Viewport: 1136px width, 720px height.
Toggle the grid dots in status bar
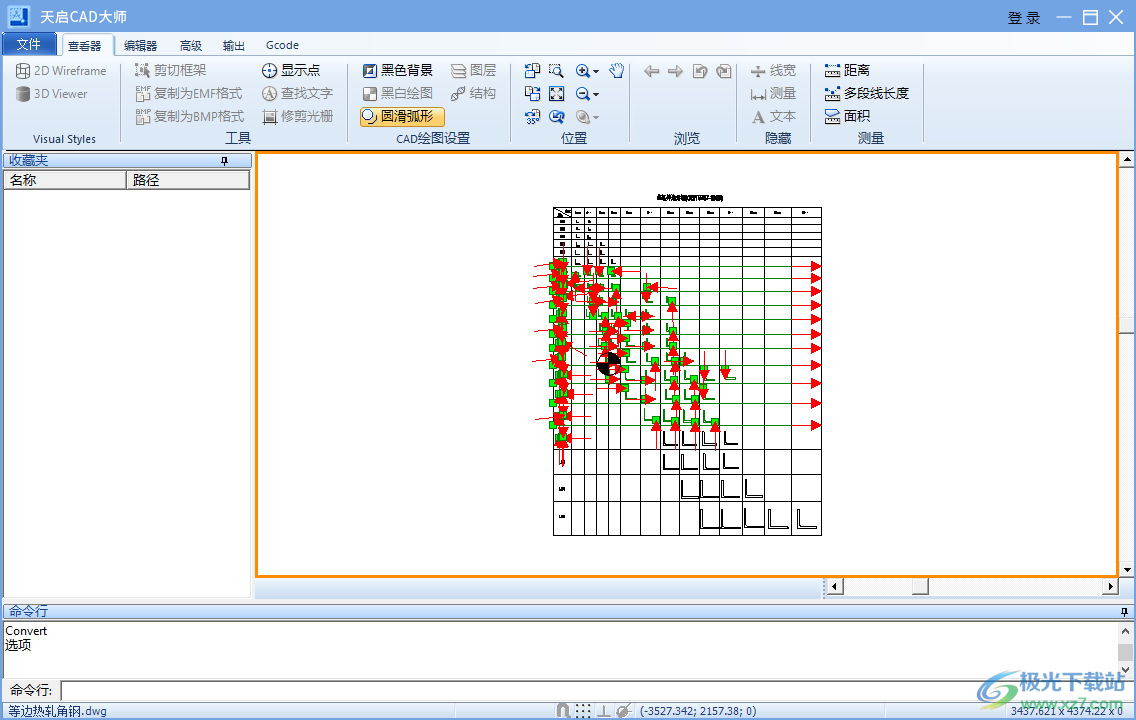(583, 711)
